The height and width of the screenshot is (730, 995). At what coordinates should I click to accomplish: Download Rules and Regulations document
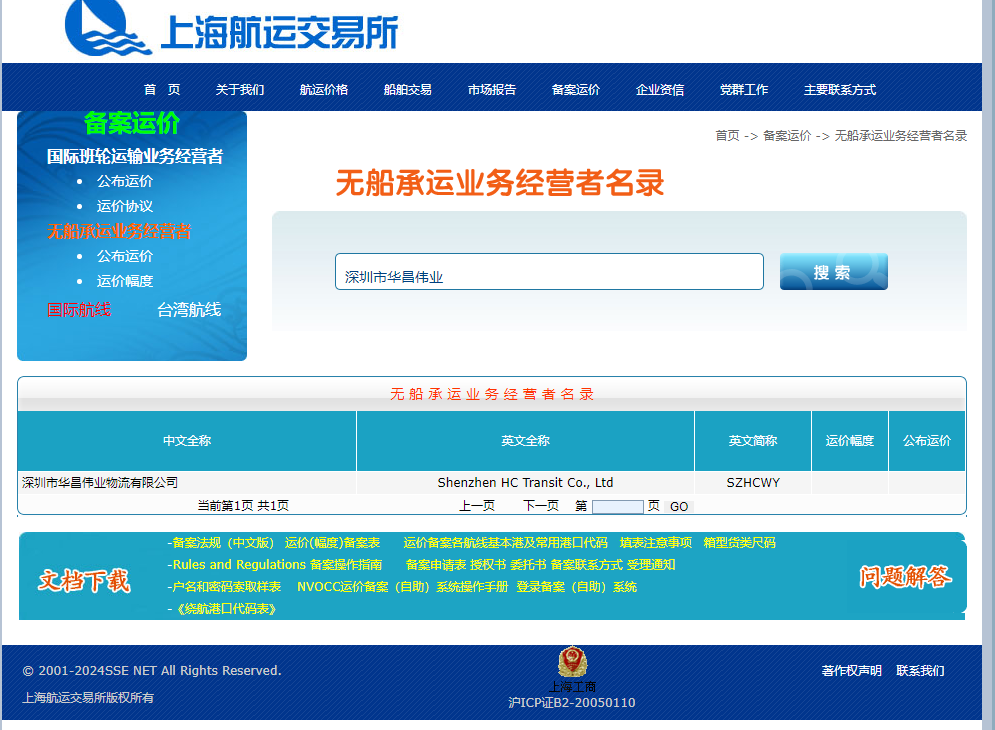pos(239,564)
